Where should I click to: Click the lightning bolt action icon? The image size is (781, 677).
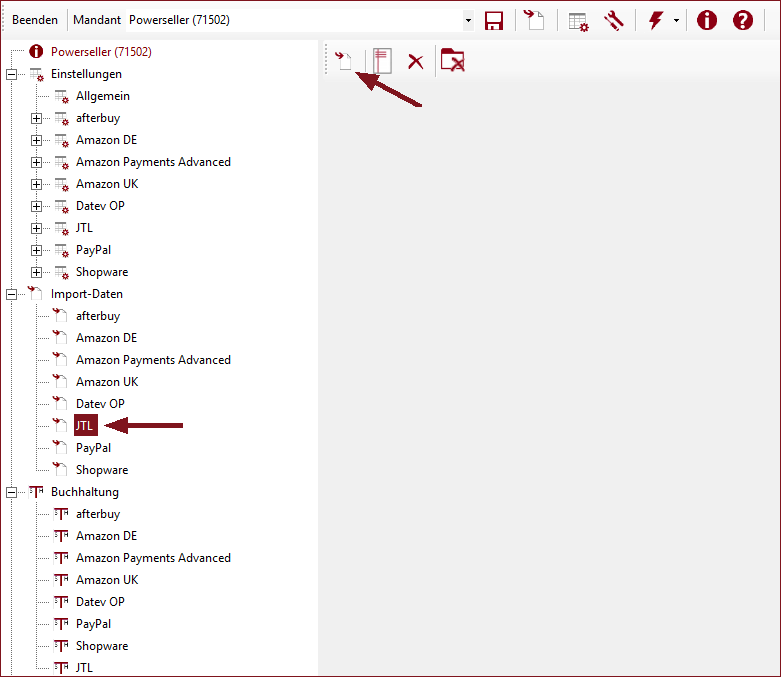656,21
